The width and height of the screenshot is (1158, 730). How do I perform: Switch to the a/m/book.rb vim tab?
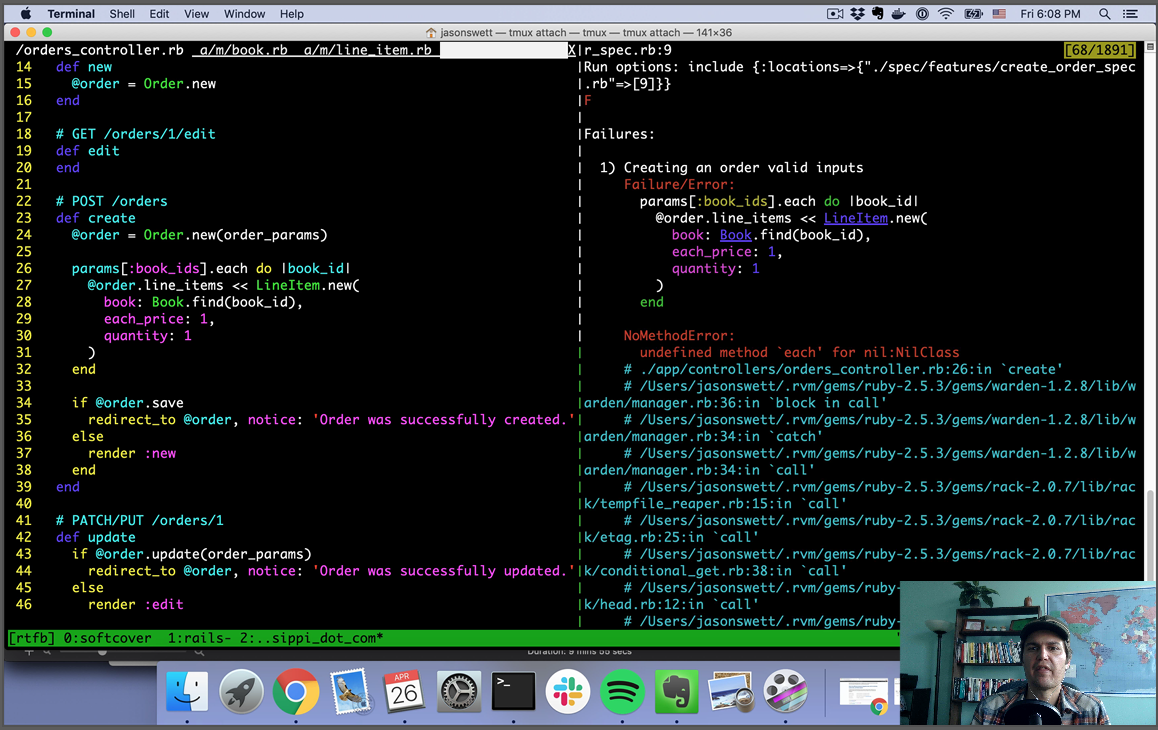(243, 50)
